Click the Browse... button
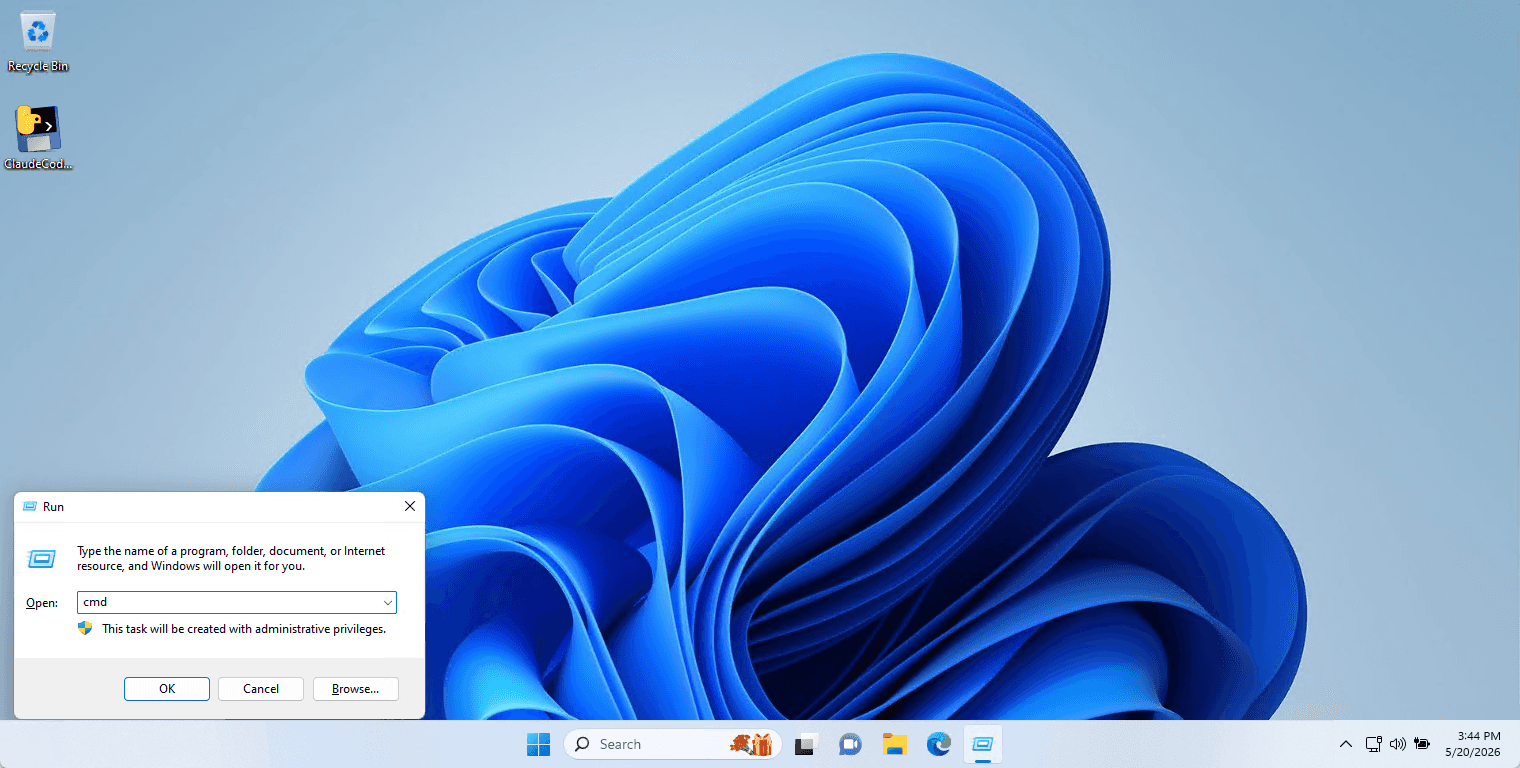 [x=355, y=689]
